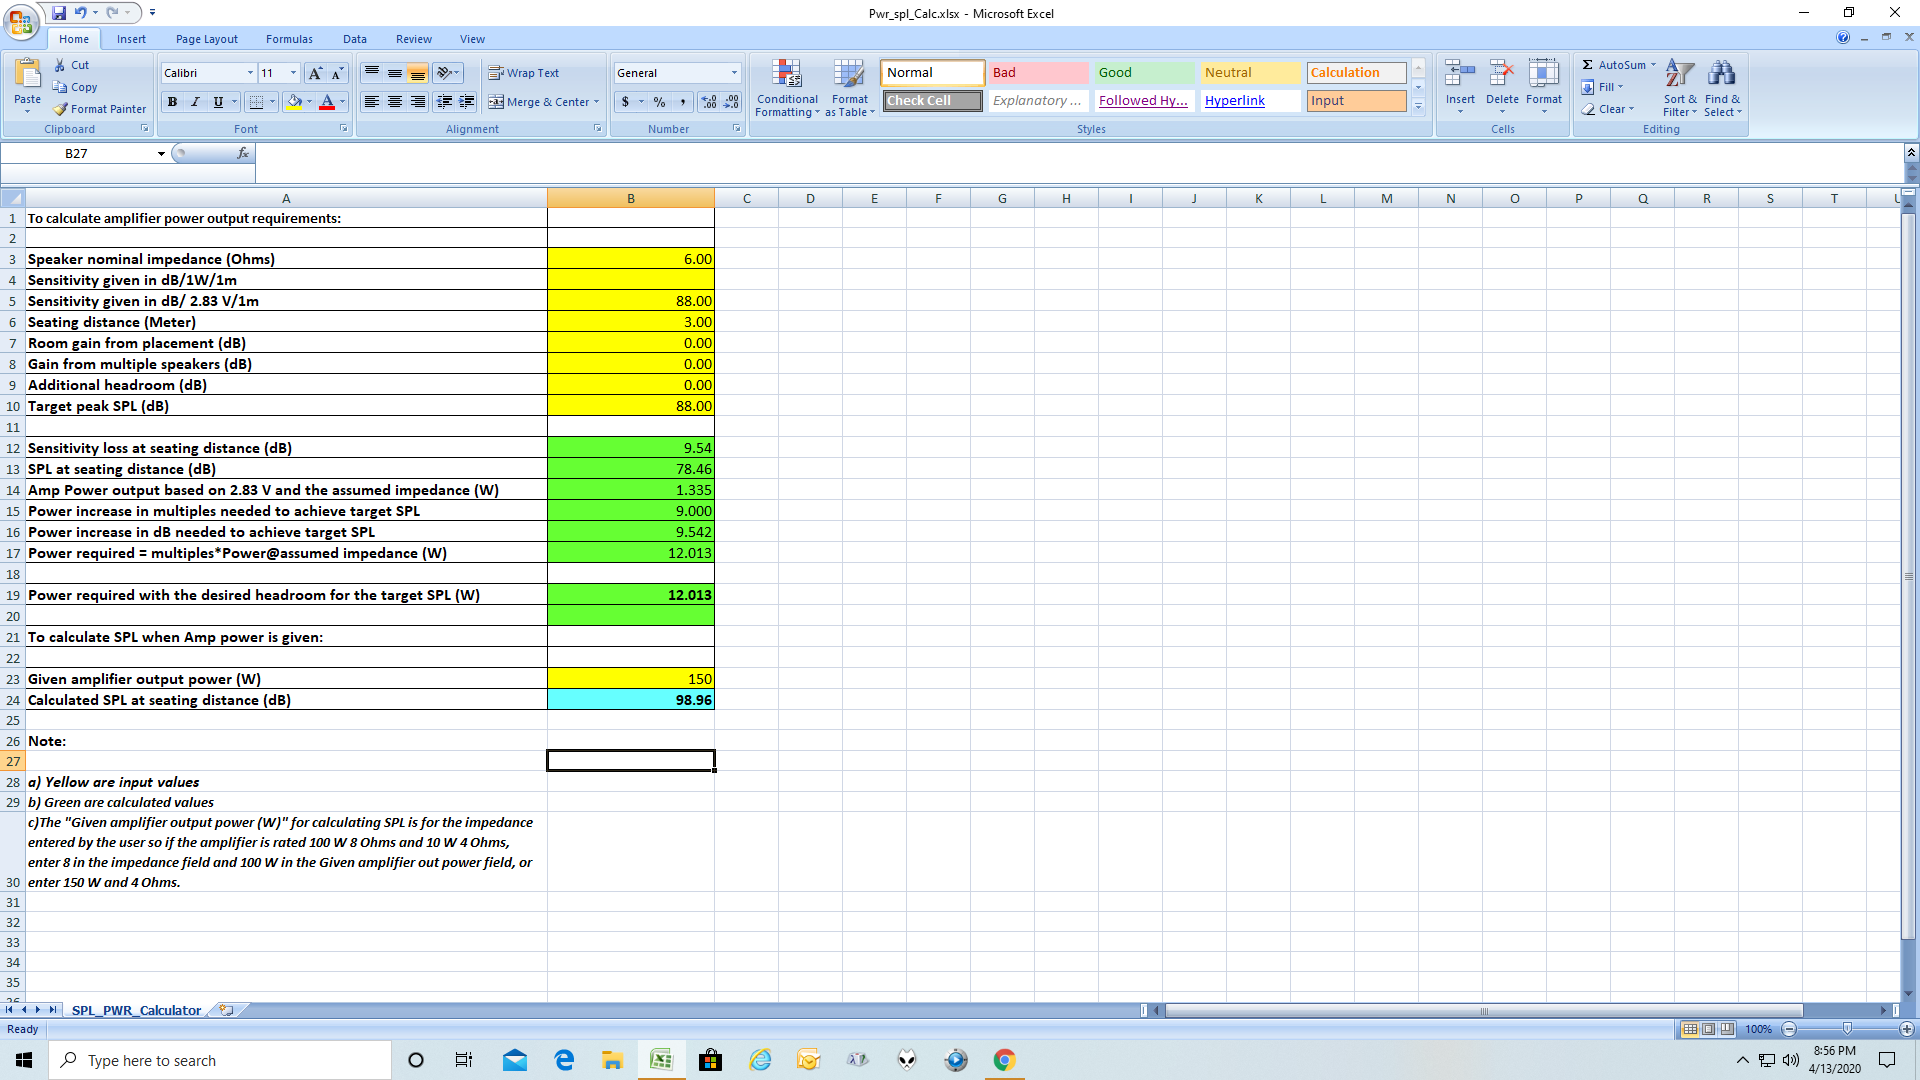Screen dimensions: 1920x1080
Task: Increase decimal places
Action: coord(709,102)
